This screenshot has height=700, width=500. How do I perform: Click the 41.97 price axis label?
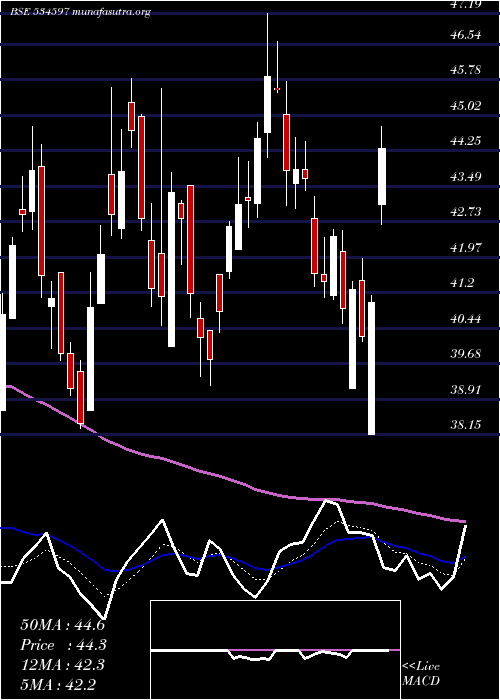click(x=466, y=247)
